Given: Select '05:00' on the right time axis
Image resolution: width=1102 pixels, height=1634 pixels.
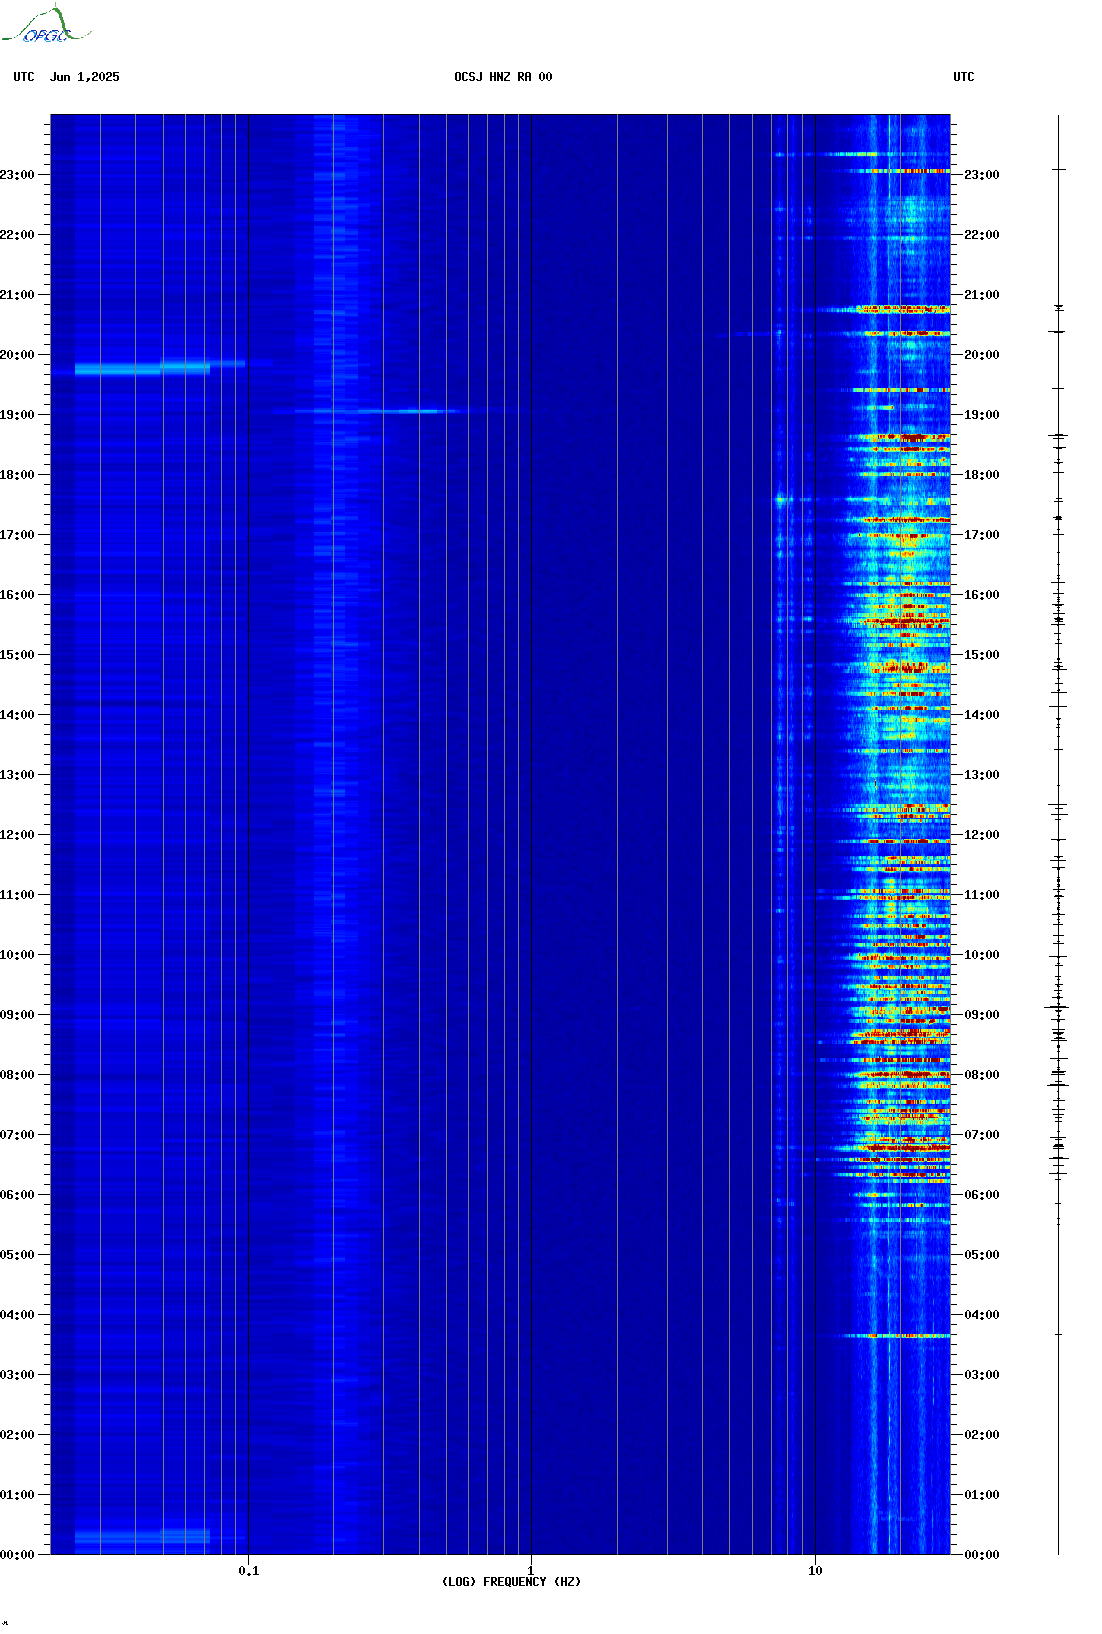Looking at the screenshot, I should (981, 1255).
